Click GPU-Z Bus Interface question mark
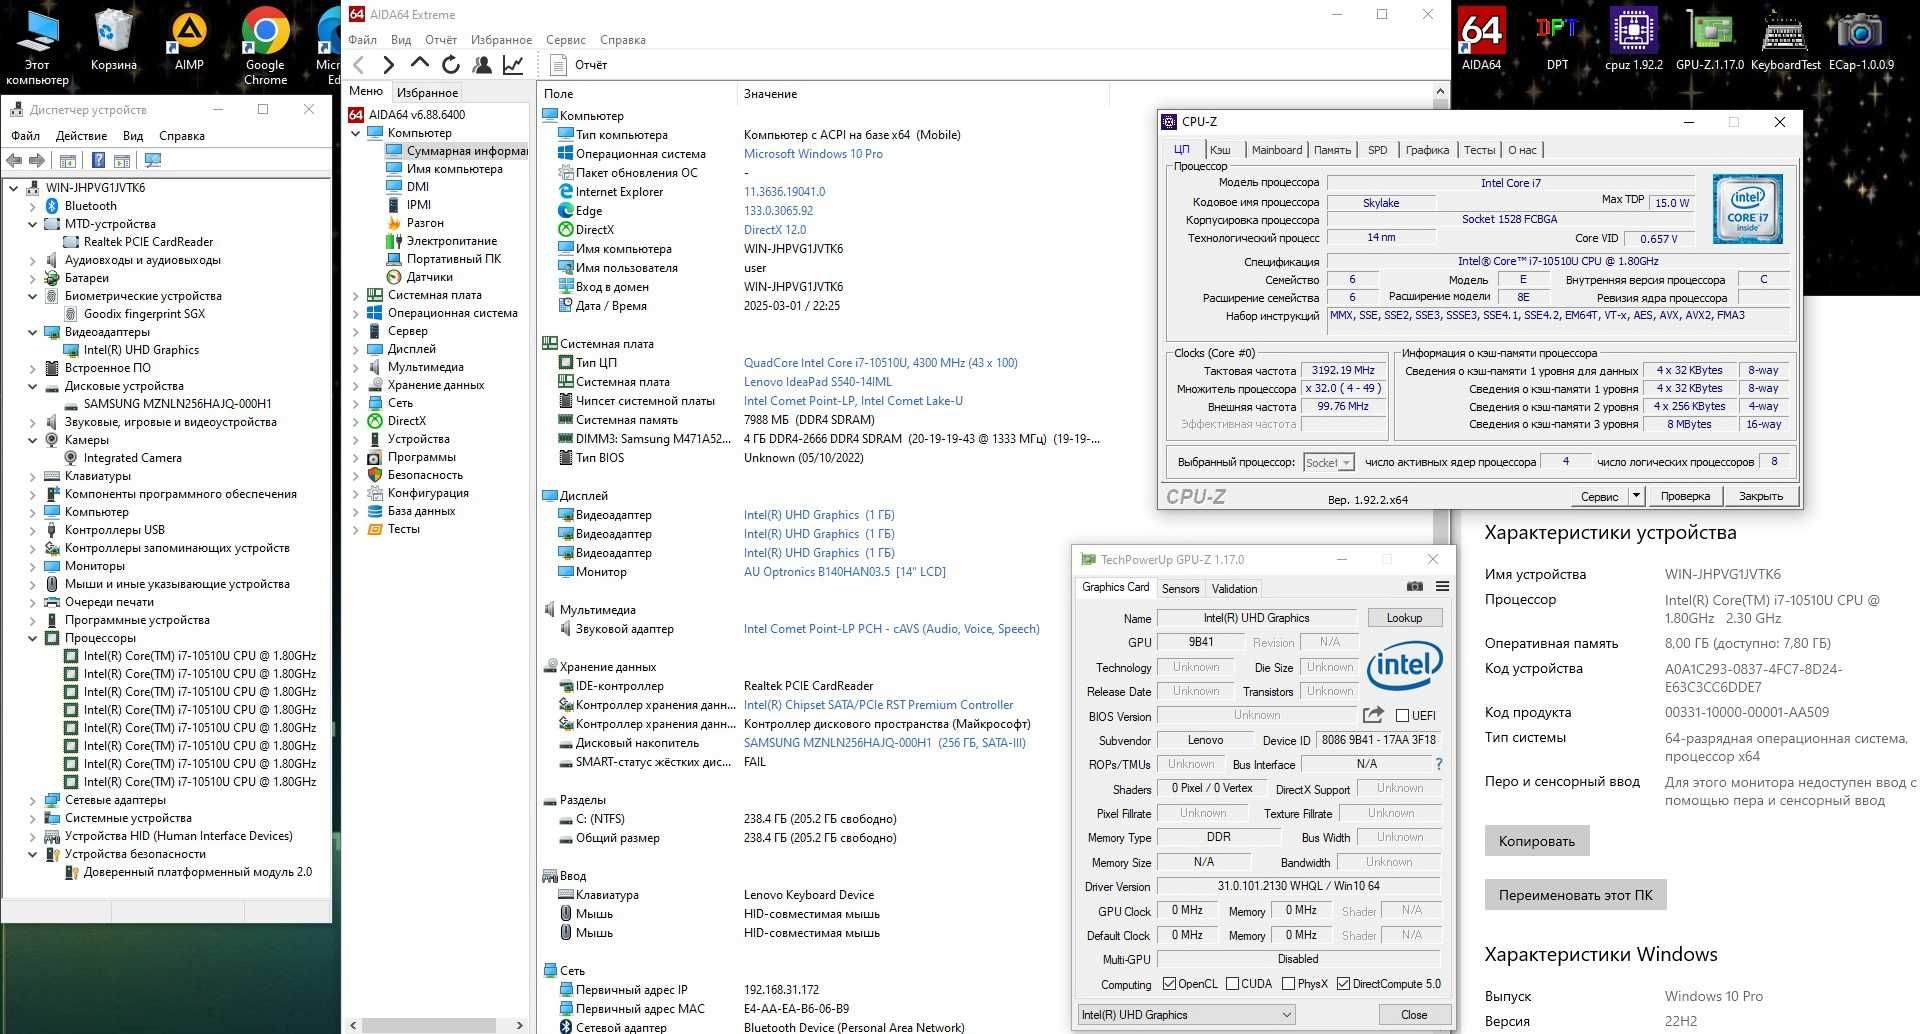Screen dimensions: 1920x1034 click(1439, 764)
